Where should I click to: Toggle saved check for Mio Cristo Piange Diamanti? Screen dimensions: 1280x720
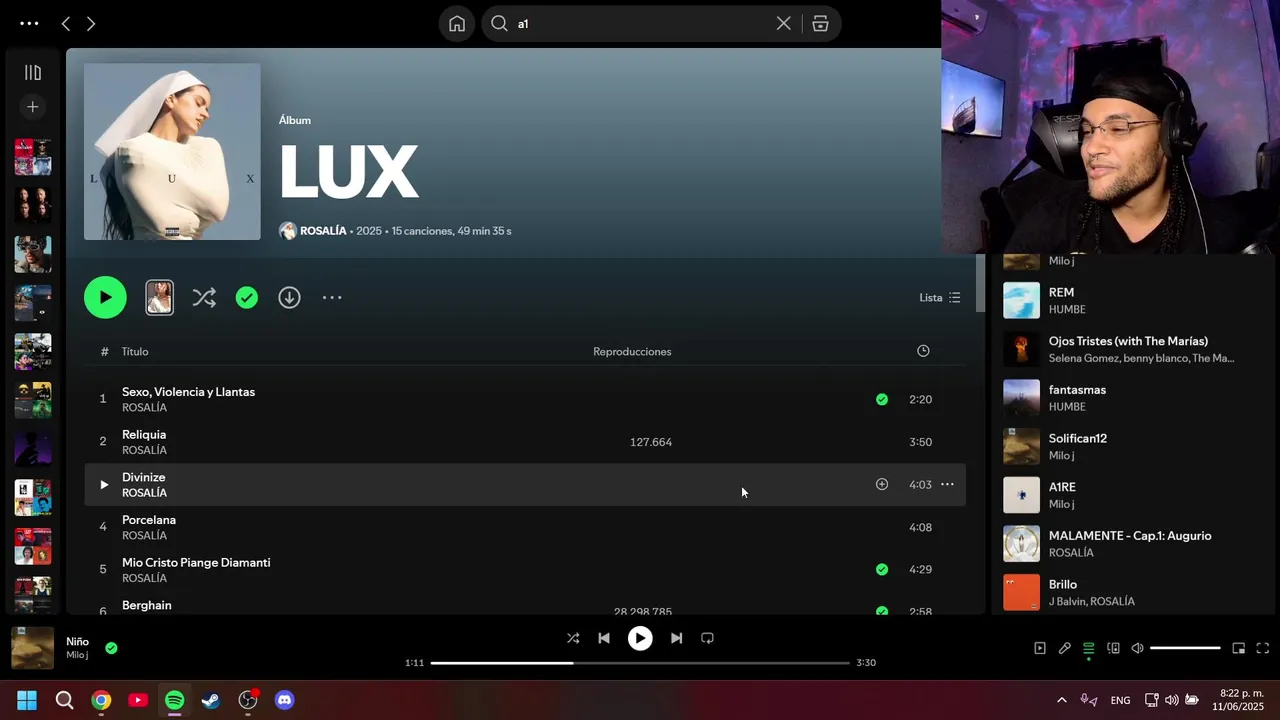click(882, 569)
